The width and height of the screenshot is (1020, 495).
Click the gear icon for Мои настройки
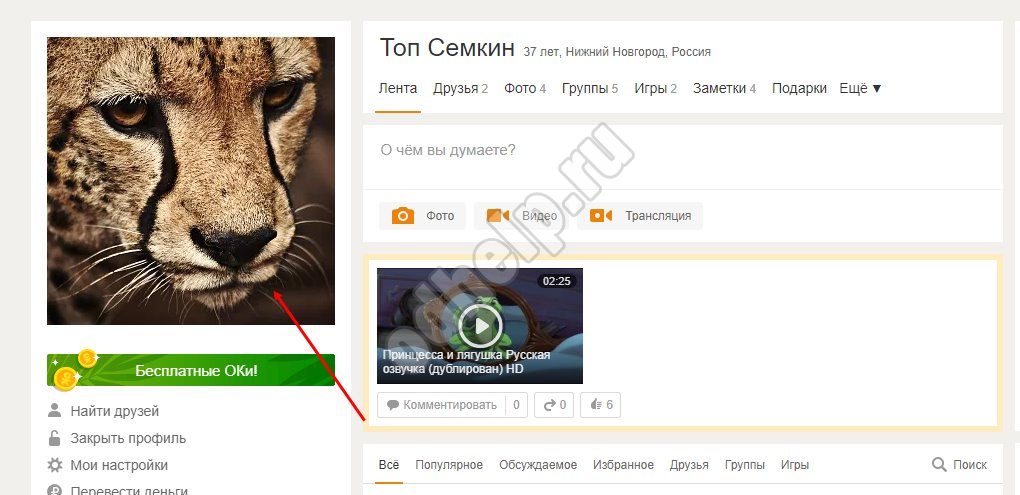pyautogui.click(x=55, y=465)
